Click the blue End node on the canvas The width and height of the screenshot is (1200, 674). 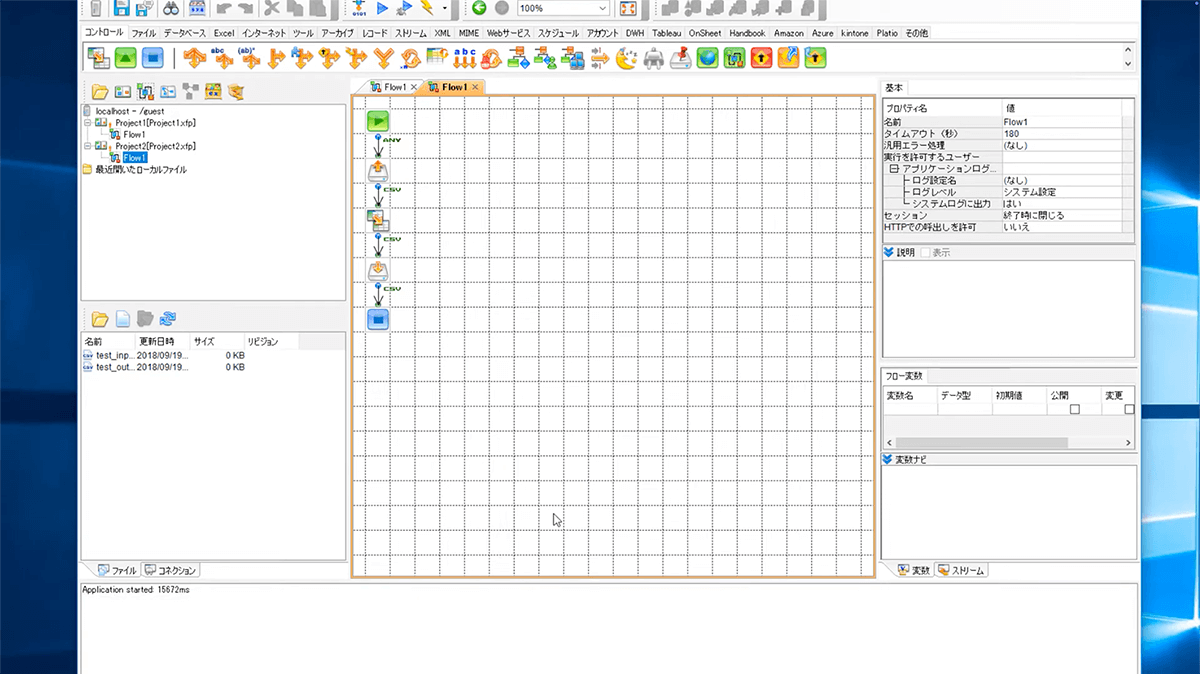[378, 319]
